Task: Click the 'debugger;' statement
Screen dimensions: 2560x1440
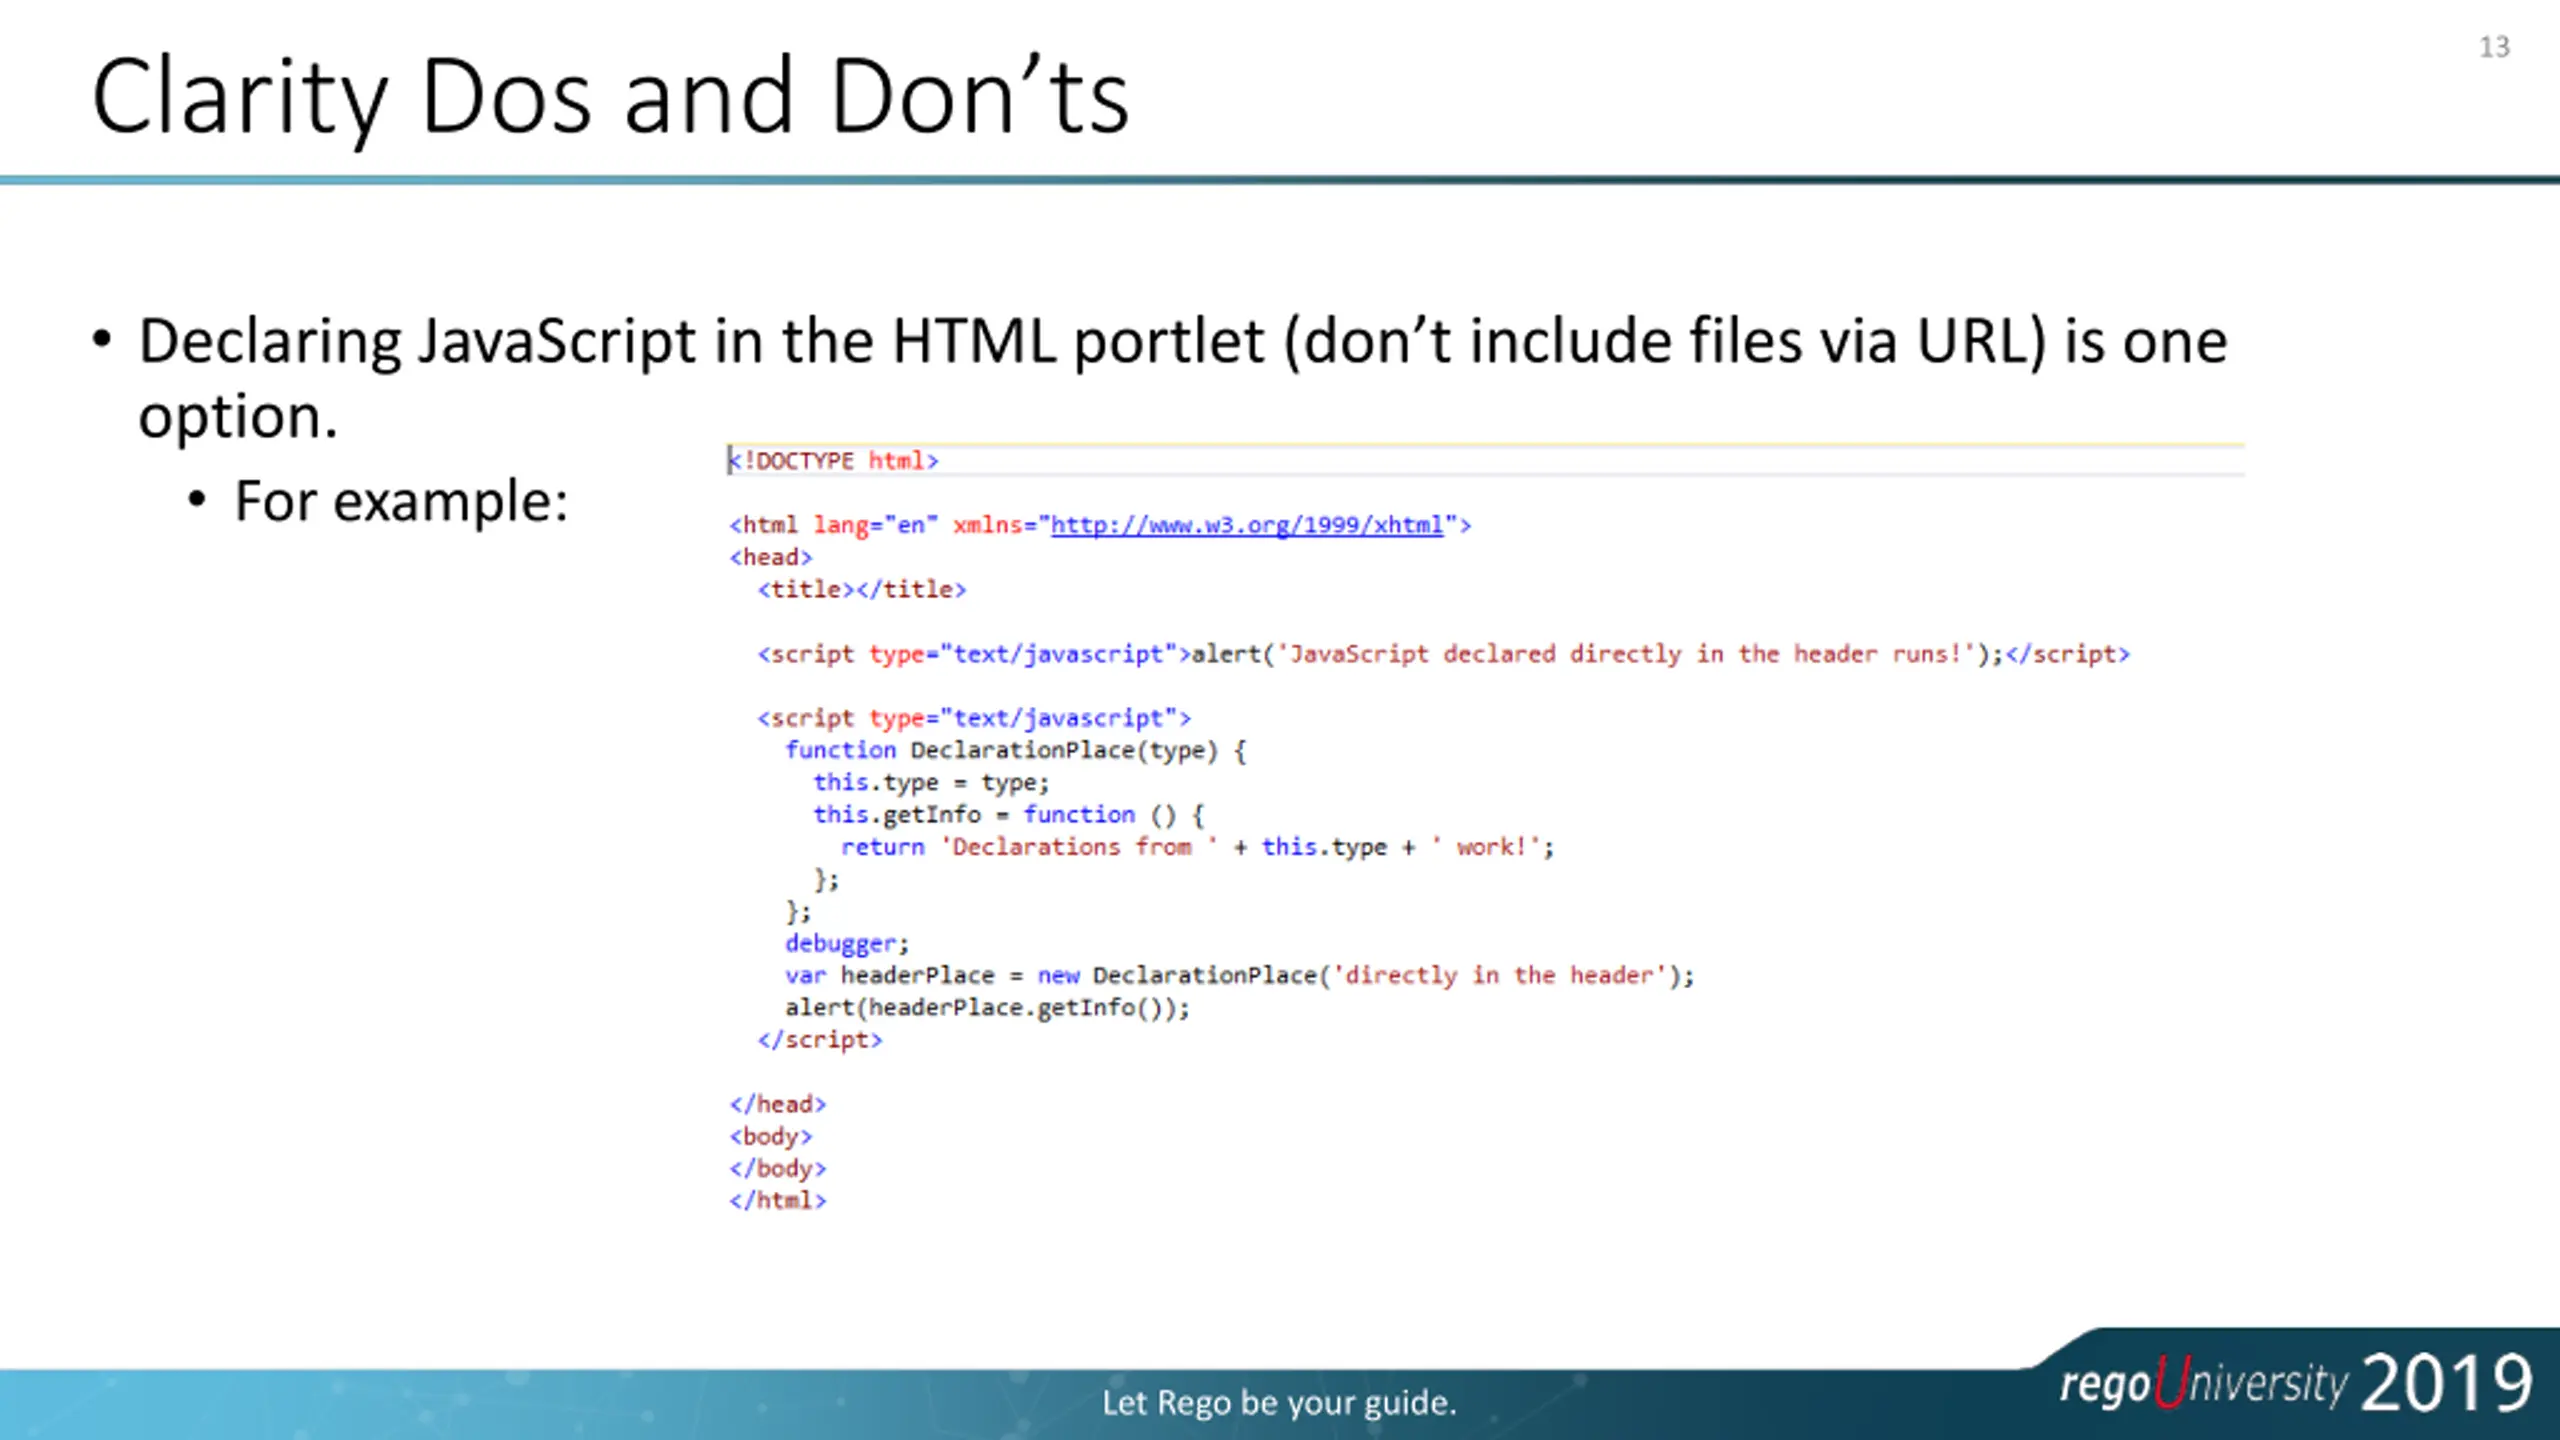Action: [847, 943]
